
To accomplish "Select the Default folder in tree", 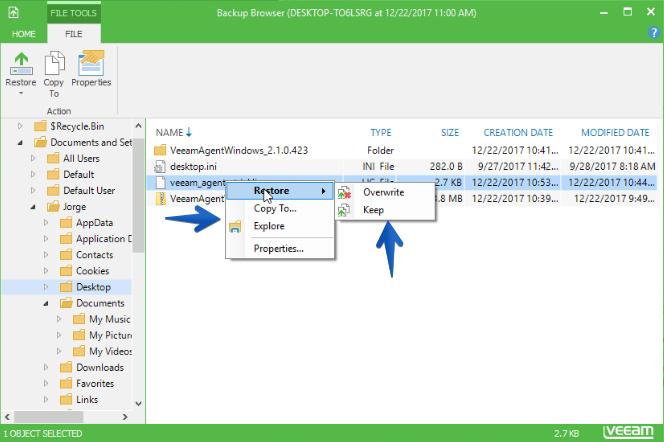I will (79, 174).
